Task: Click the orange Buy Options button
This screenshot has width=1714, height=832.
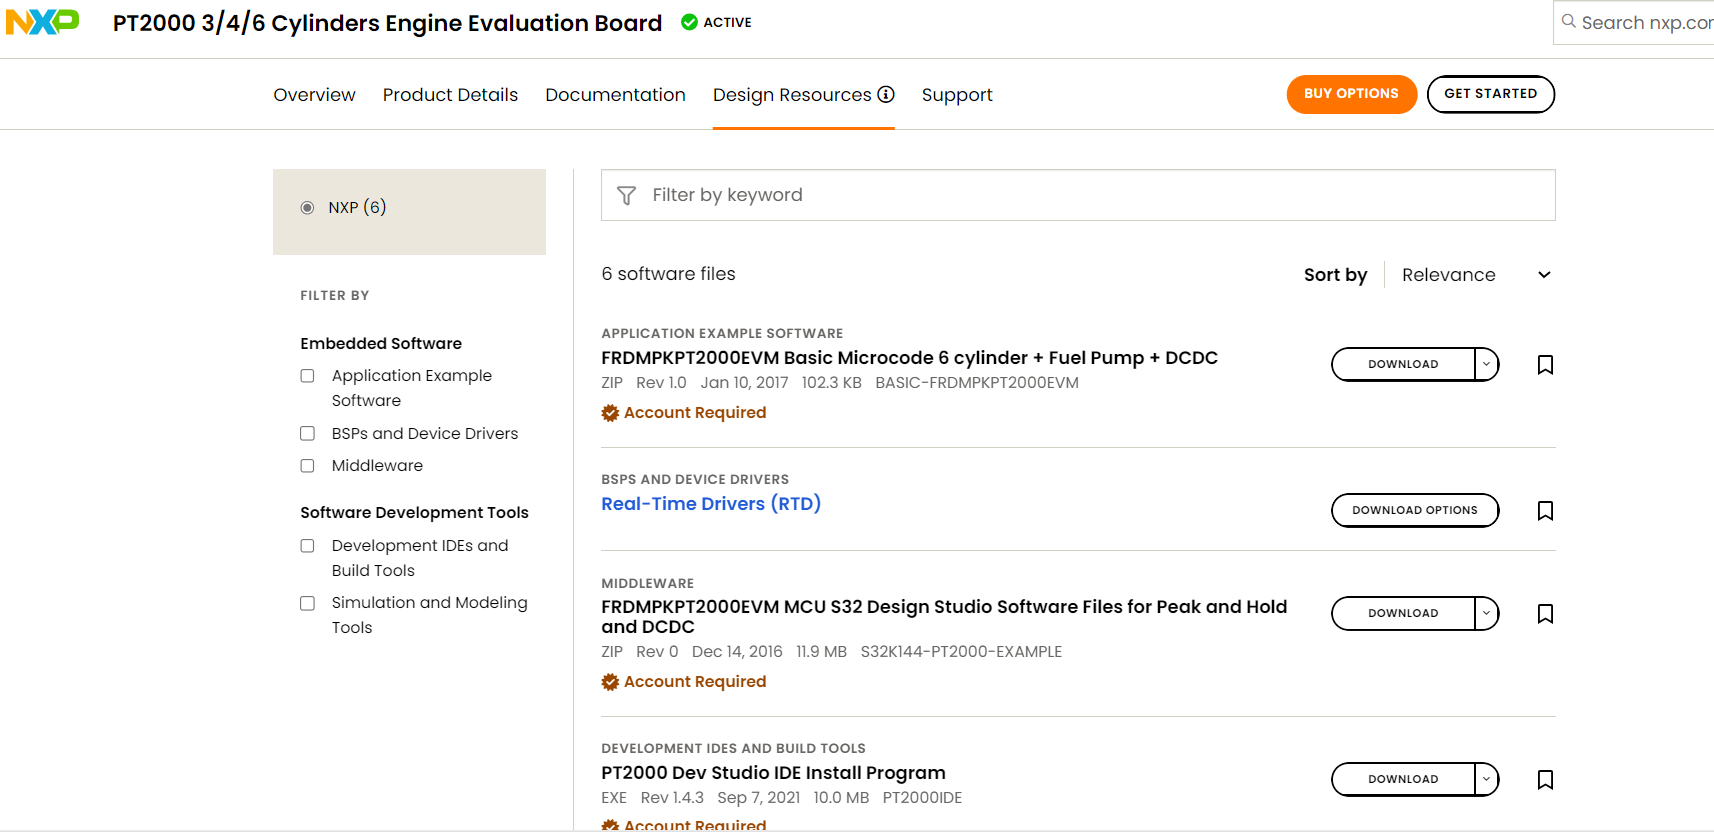Action: [x=1351, y=94]
